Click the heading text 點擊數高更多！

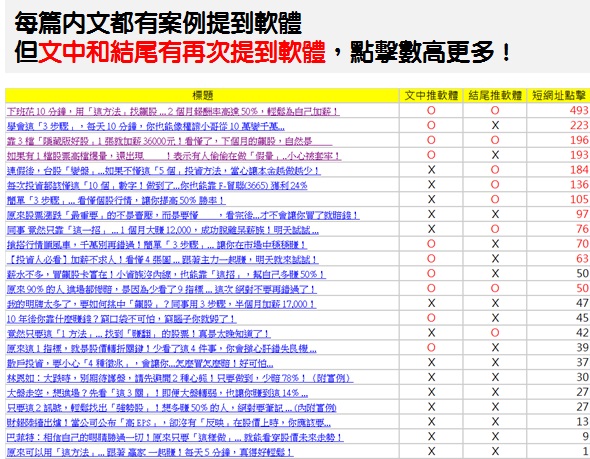[x=431, y=52]
